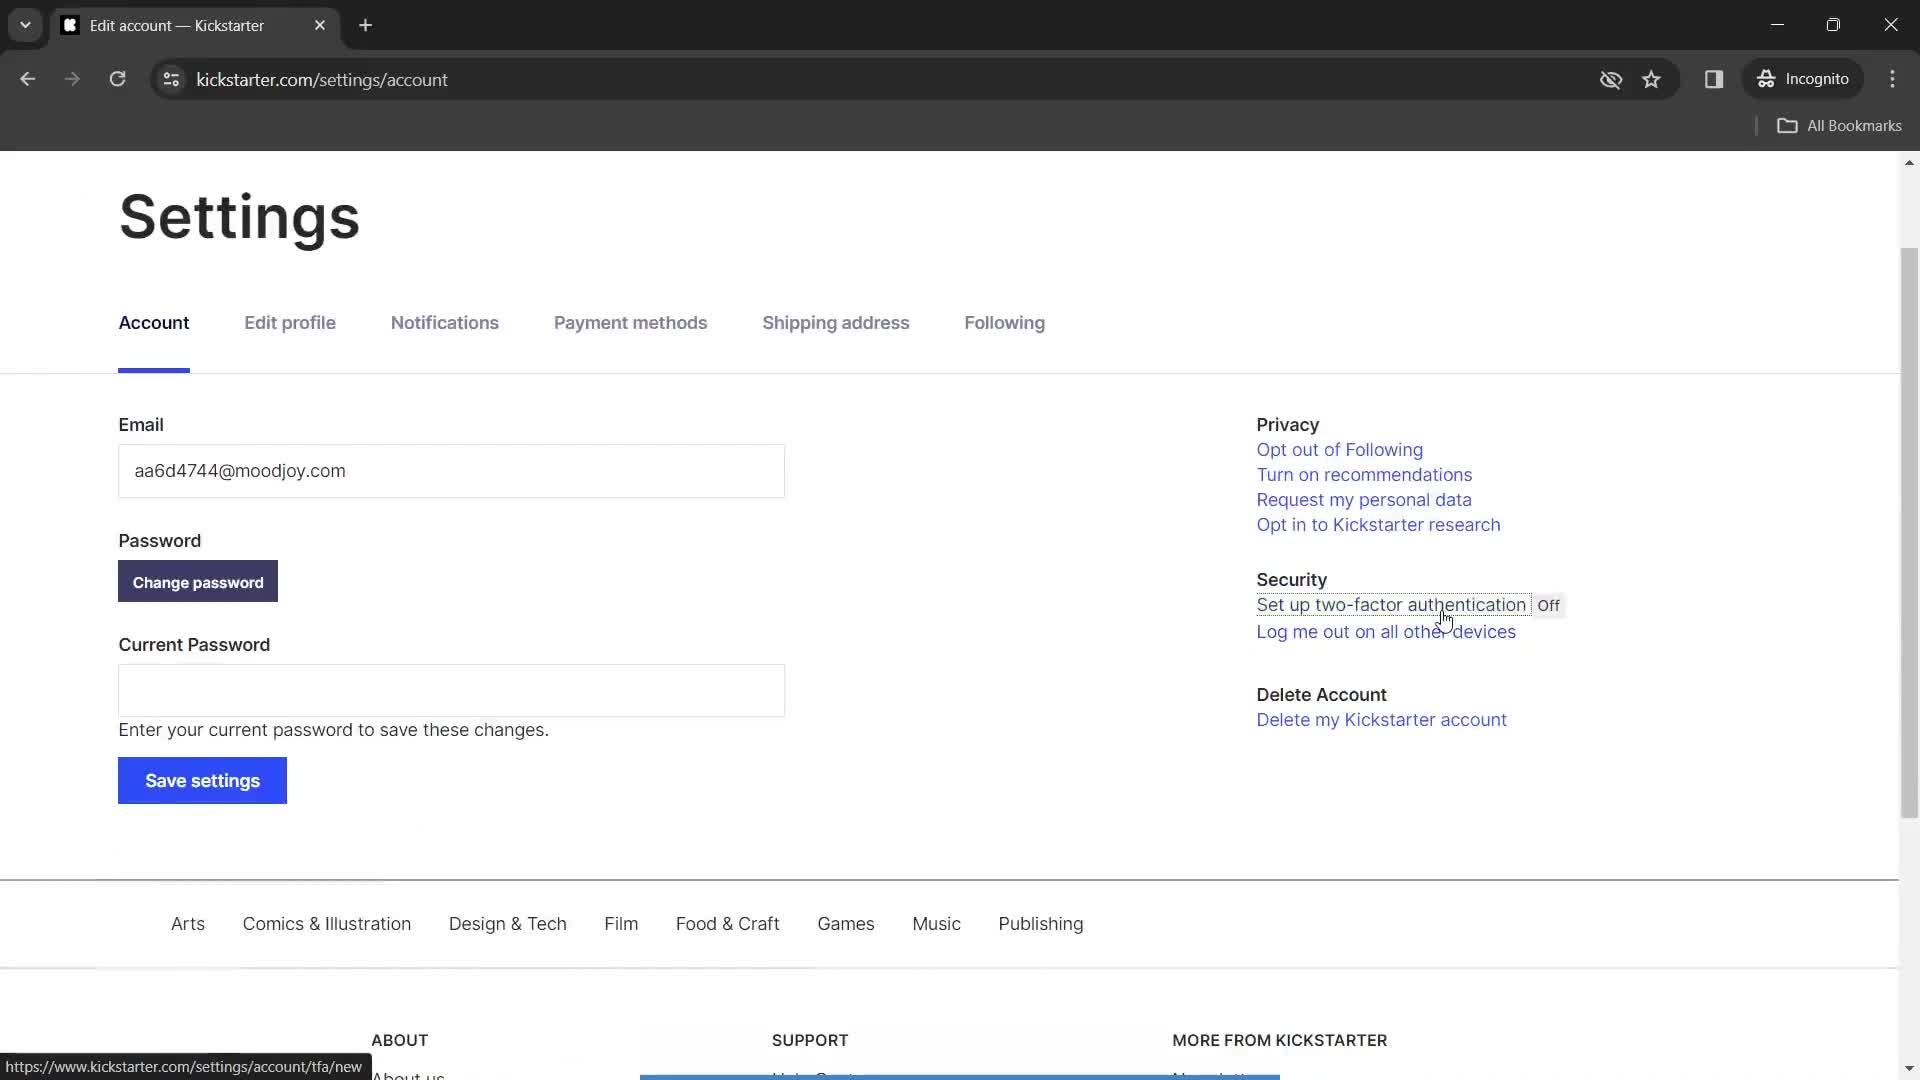The image size is (1920, 1080).
Task: Expand the tab search dropdown
Action: (x=25, y=25)
